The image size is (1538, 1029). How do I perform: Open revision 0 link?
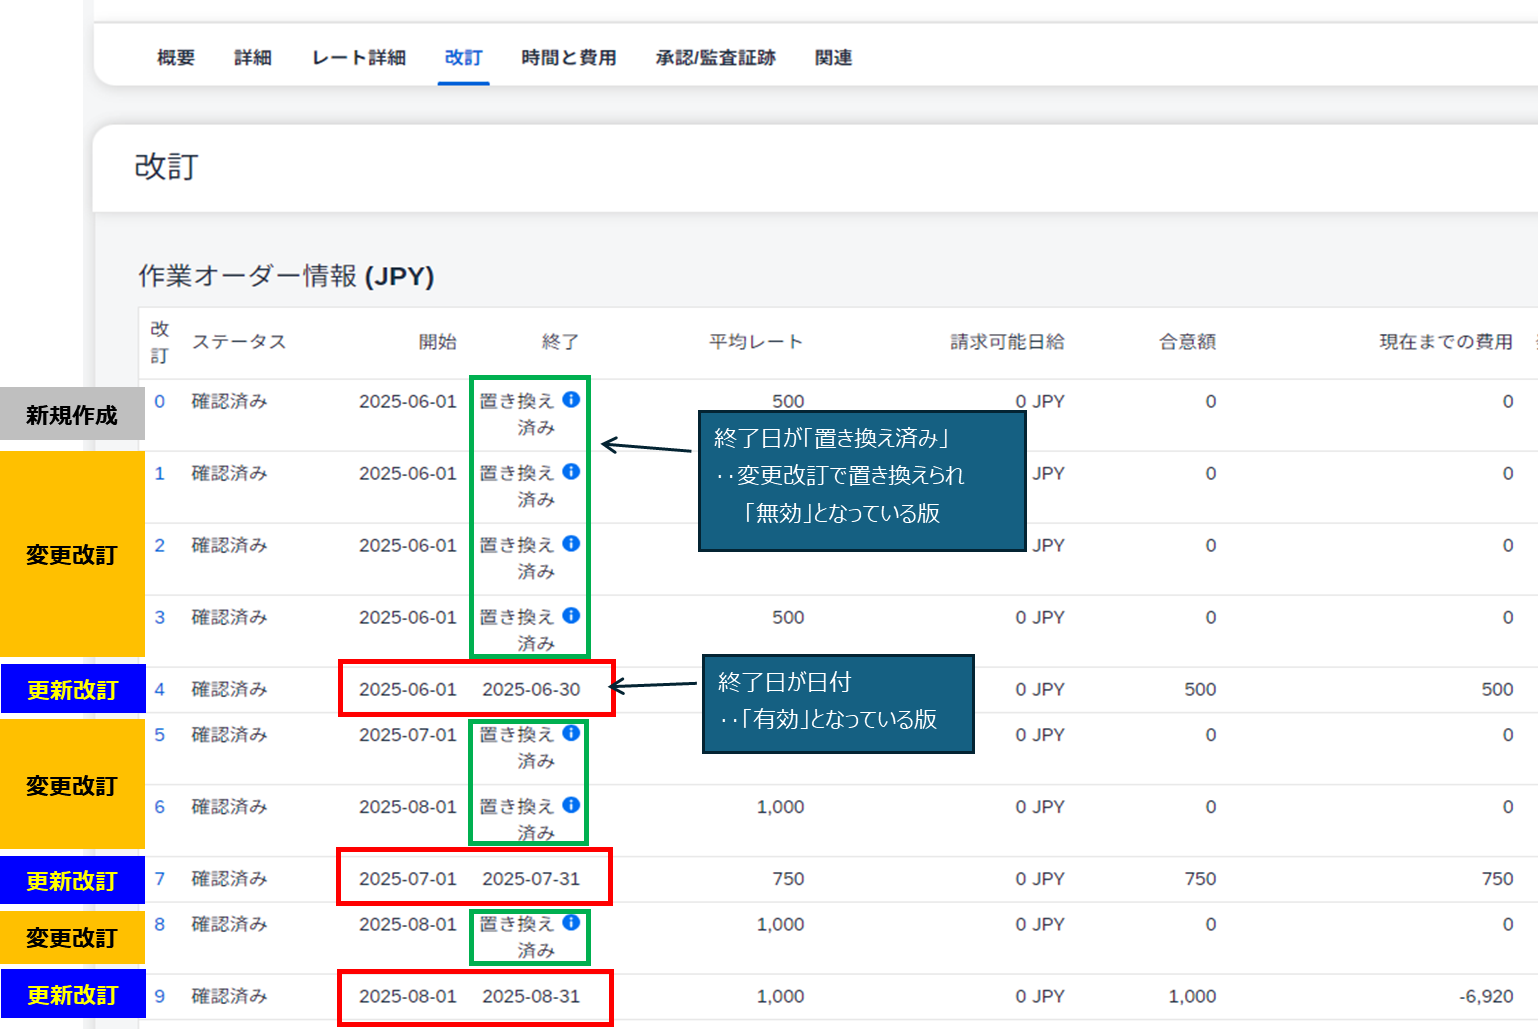point(160,402)
